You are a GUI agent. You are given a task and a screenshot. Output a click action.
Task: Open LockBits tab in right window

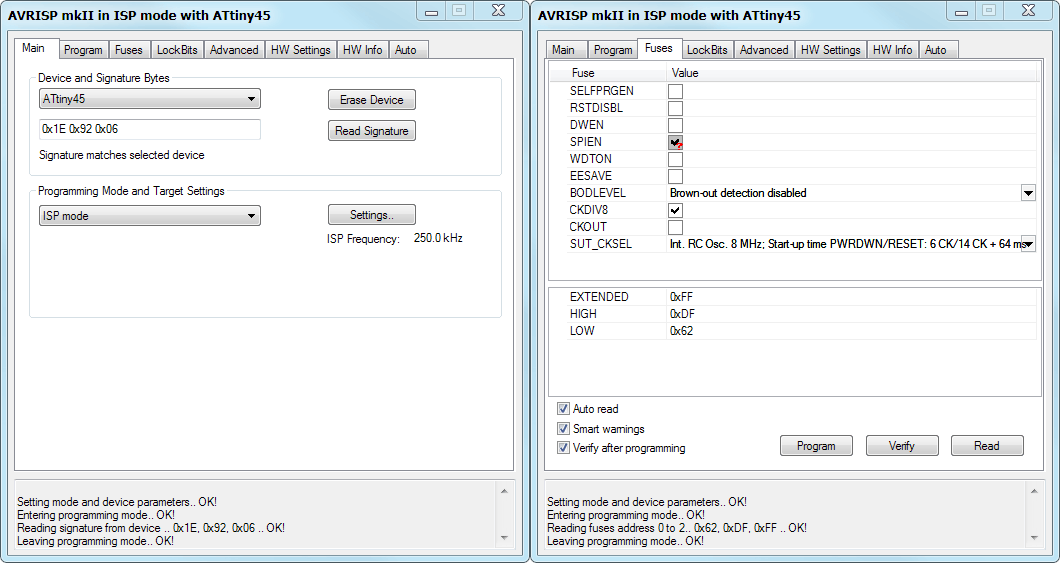(707, 50)
